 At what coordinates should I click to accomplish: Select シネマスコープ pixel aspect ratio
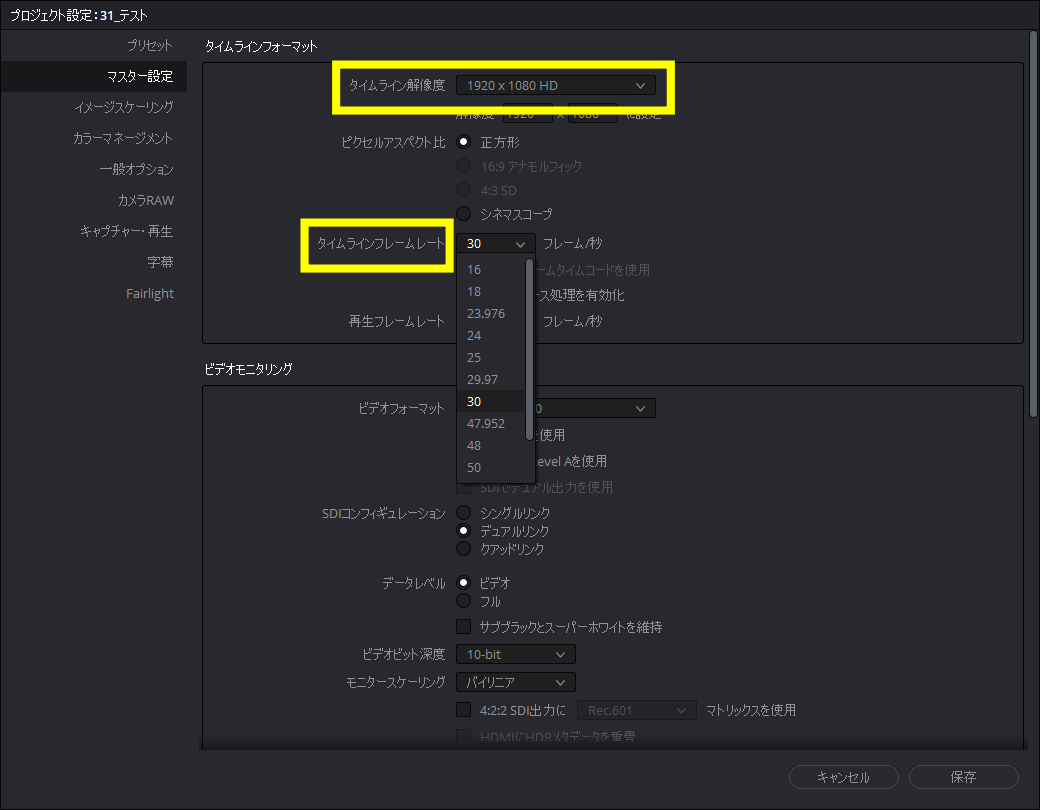(x=463, y=213)
